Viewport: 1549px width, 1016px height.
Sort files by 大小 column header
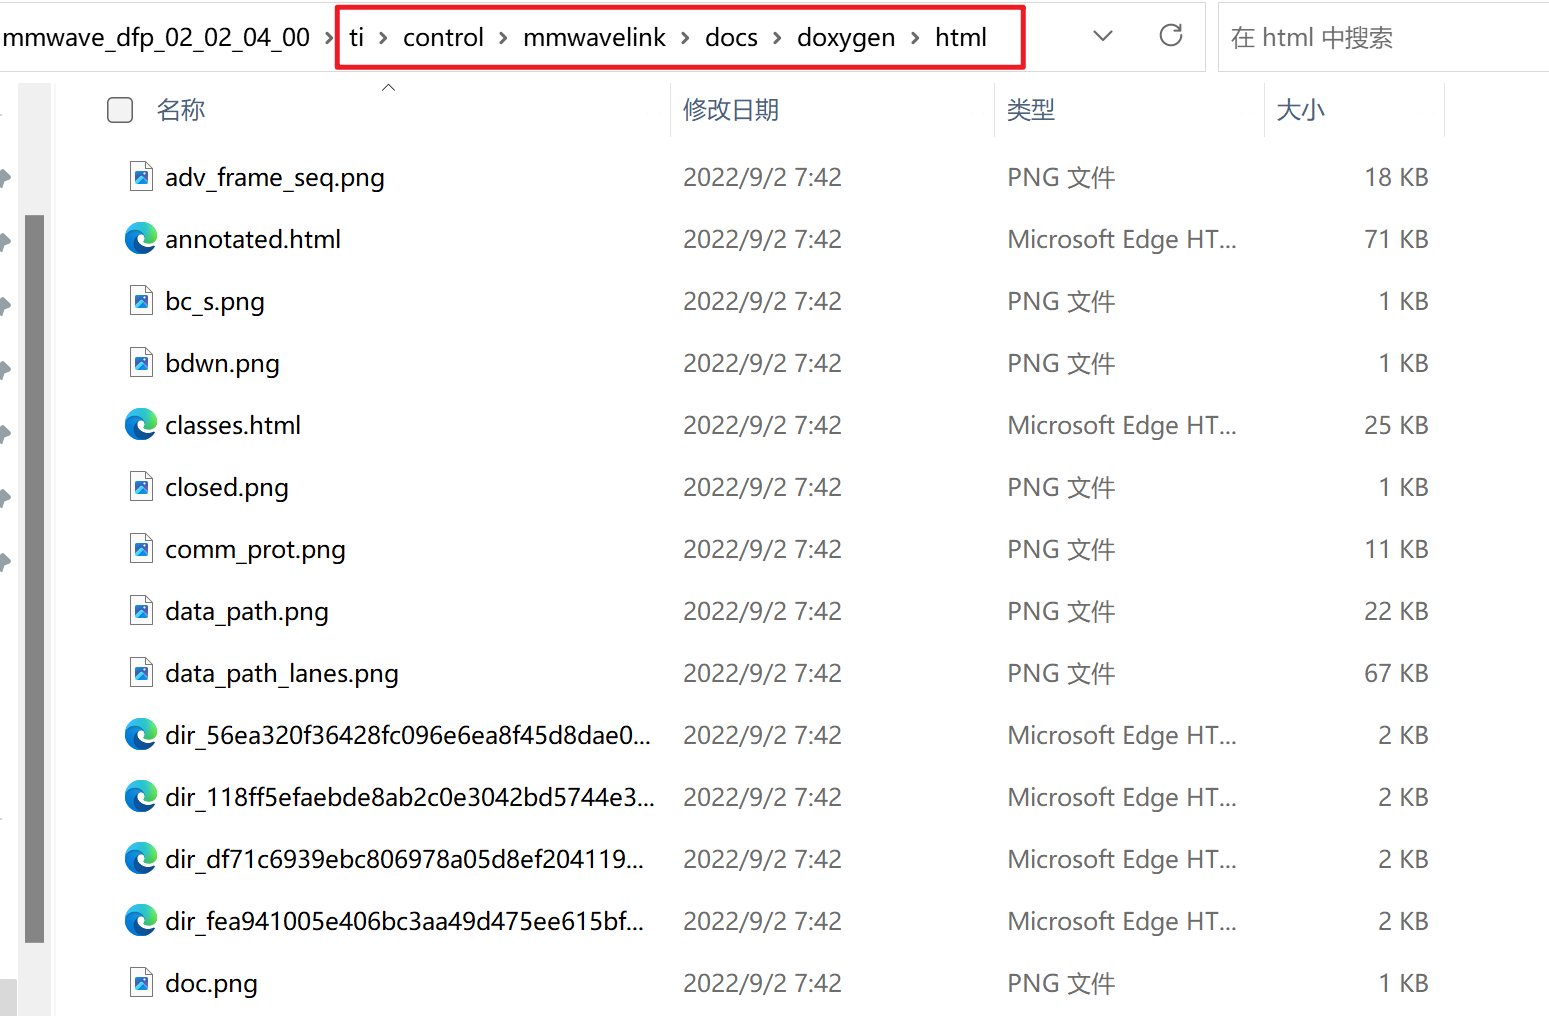[1300, 110]
